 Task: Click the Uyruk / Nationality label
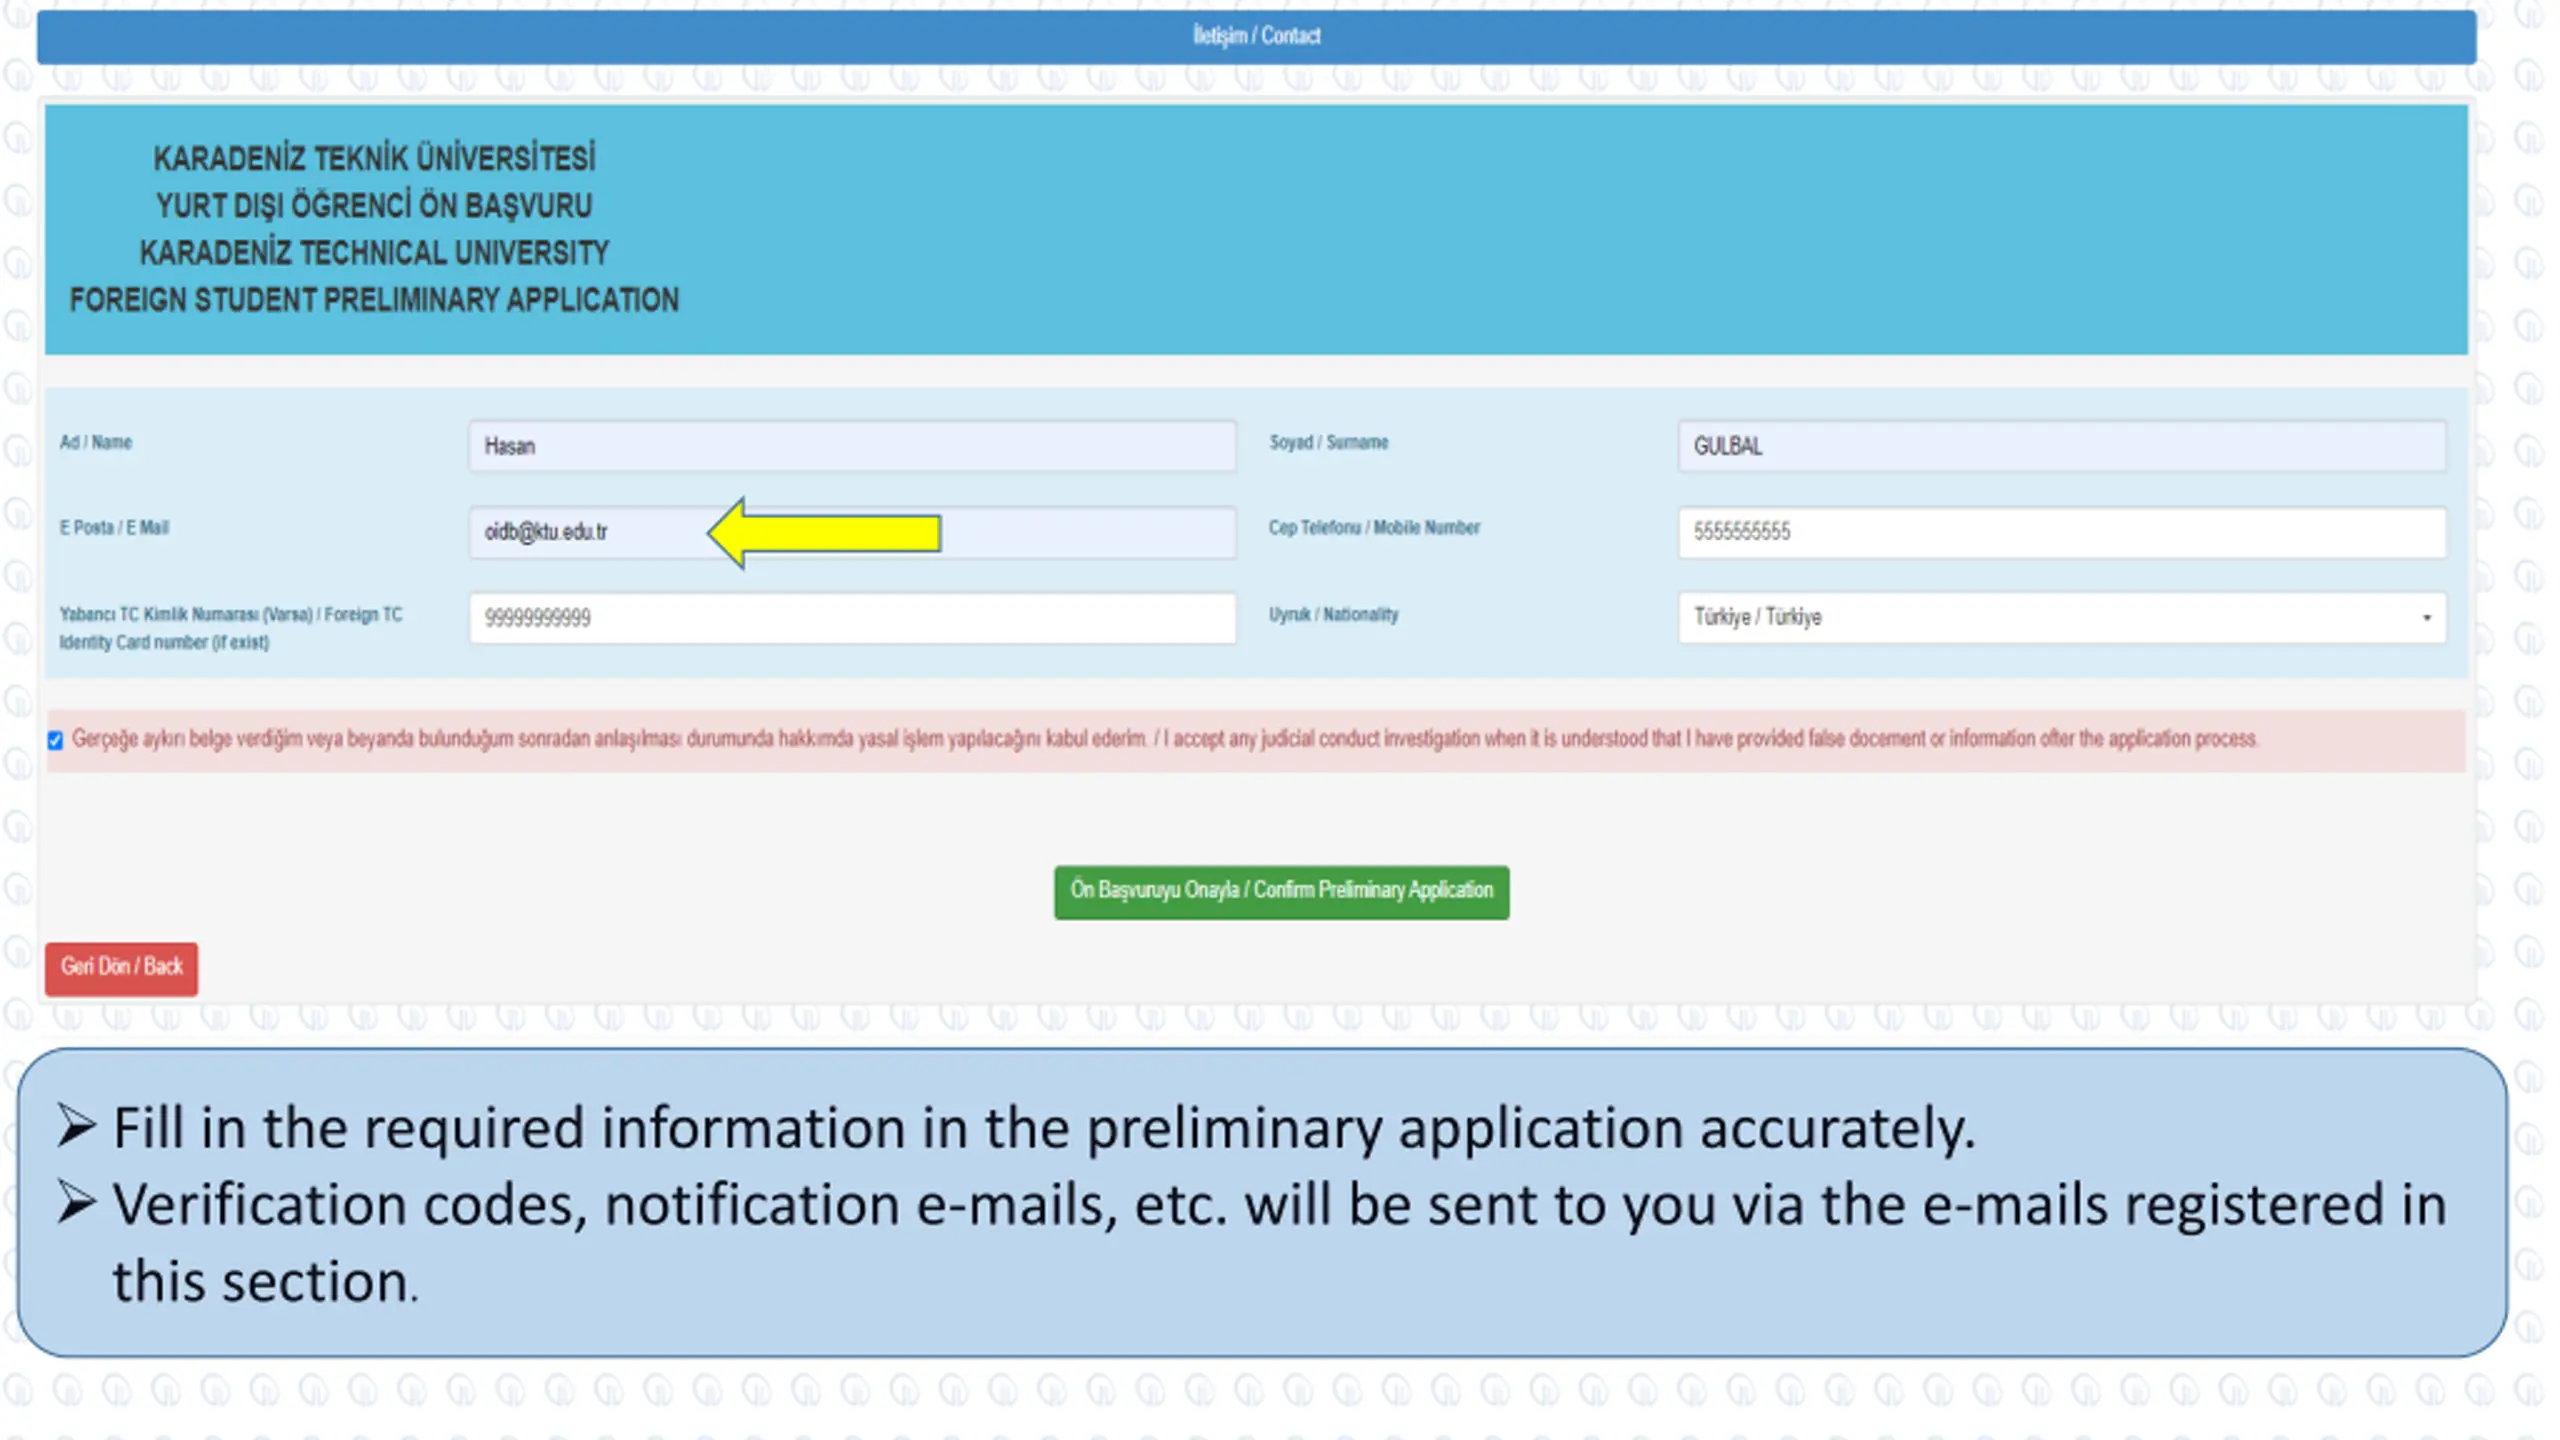(1333, 614)
